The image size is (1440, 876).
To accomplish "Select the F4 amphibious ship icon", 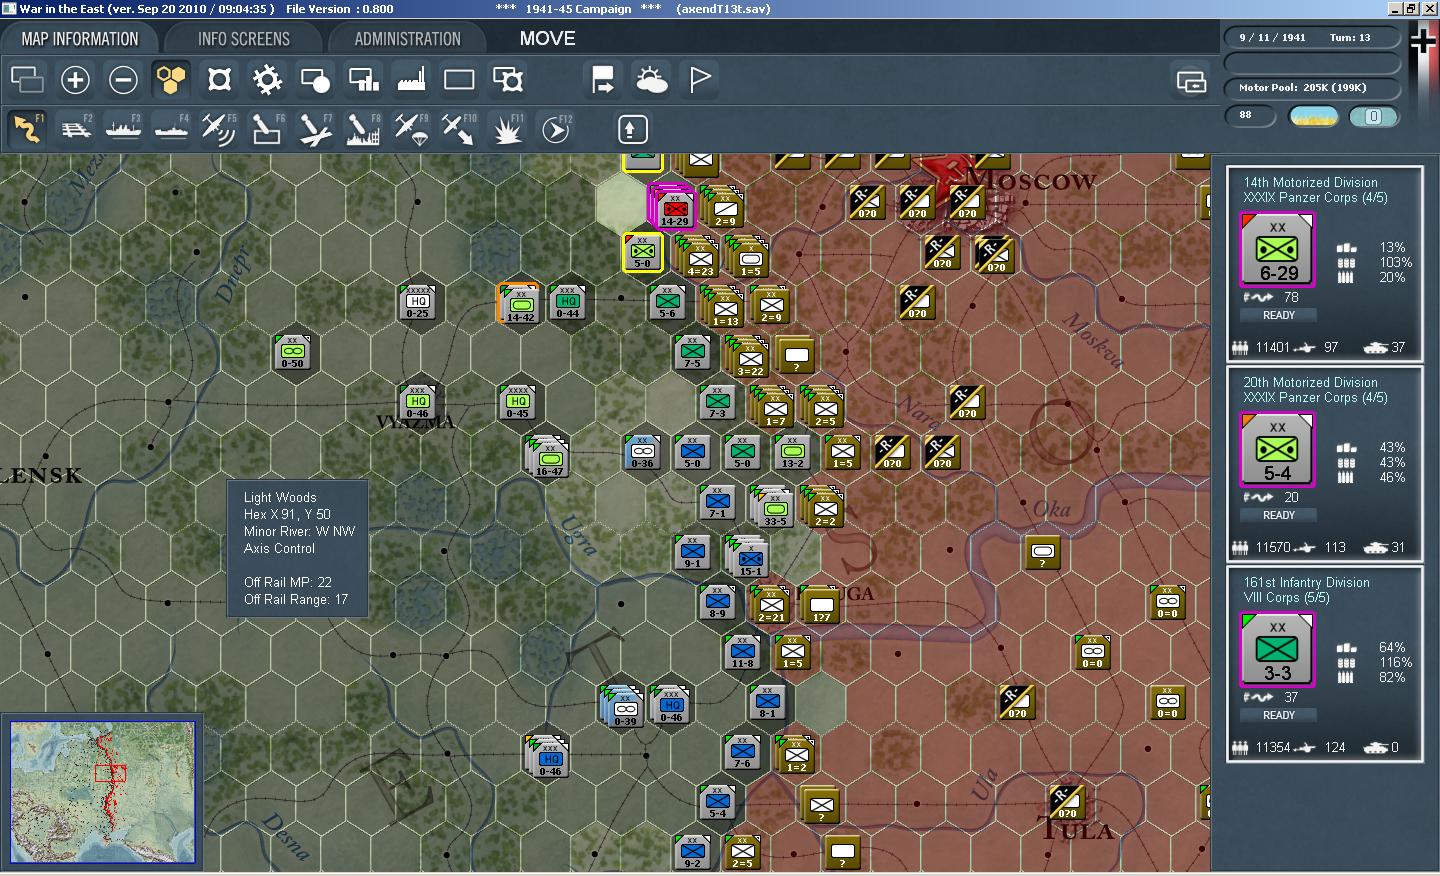I will tap(171, 128).
